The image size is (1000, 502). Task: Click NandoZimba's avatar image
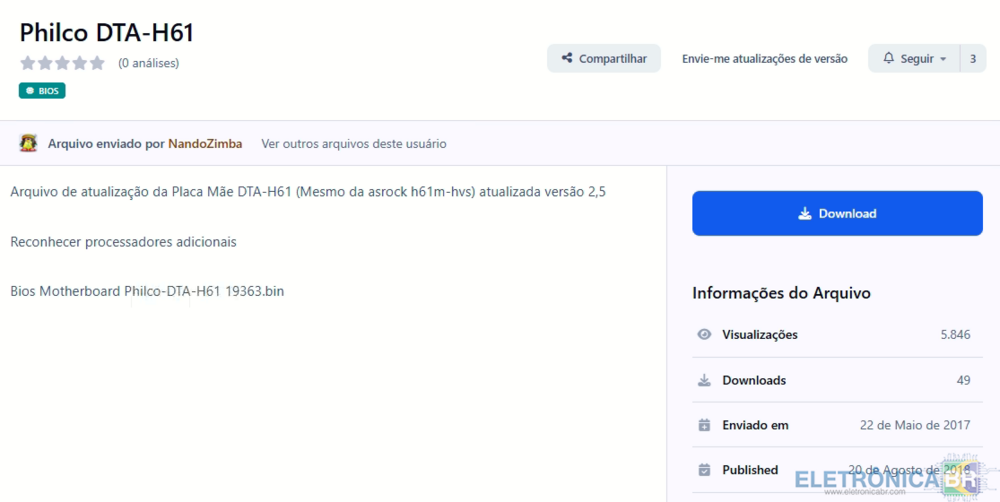click(28, 143)
